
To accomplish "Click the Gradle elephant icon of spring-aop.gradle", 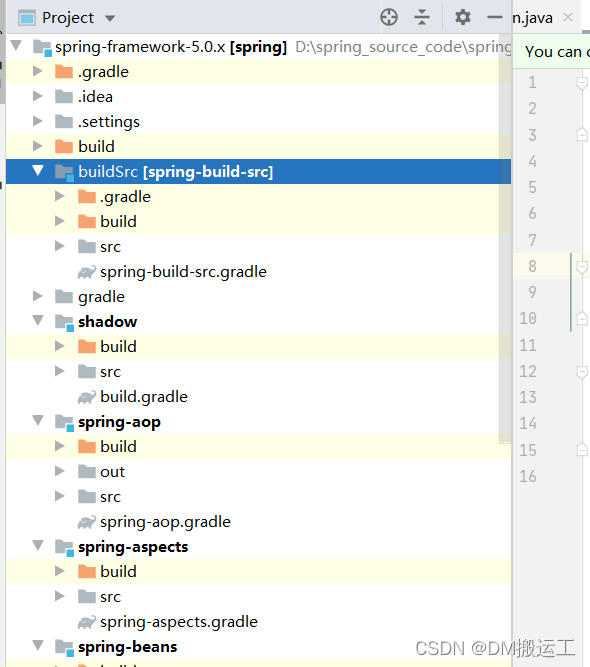I will (x=87, y=522).
